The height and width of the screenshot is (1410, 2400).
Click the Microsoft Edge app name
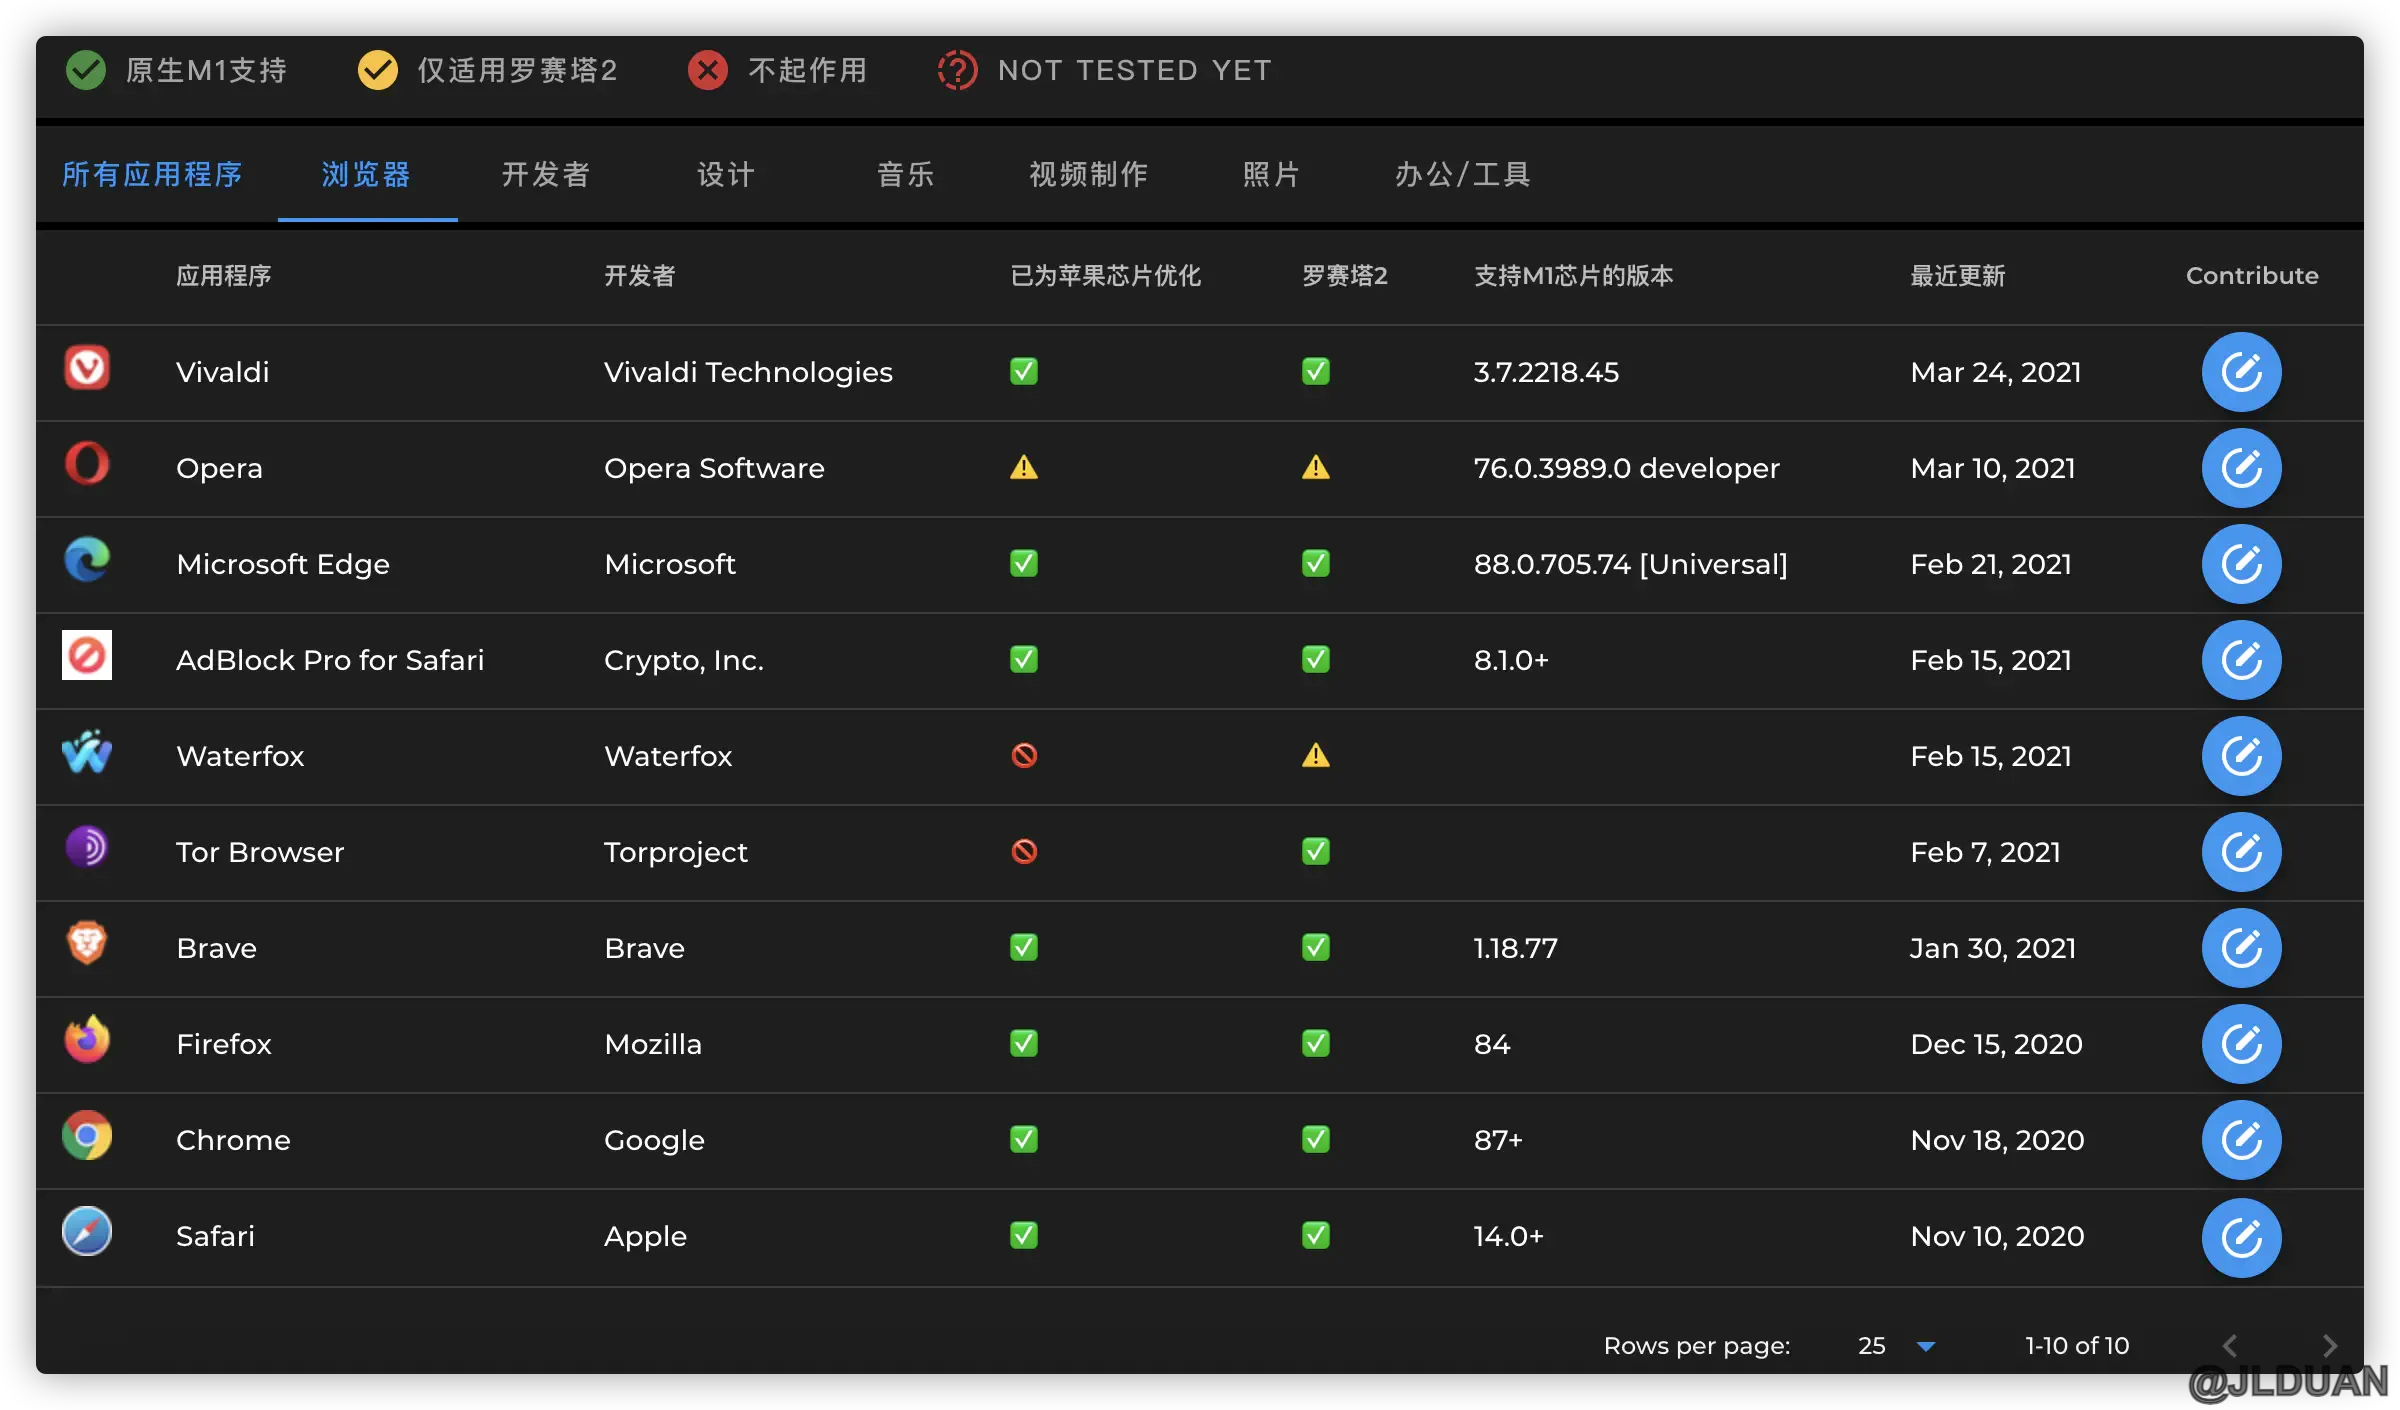(x=283, y=564)
